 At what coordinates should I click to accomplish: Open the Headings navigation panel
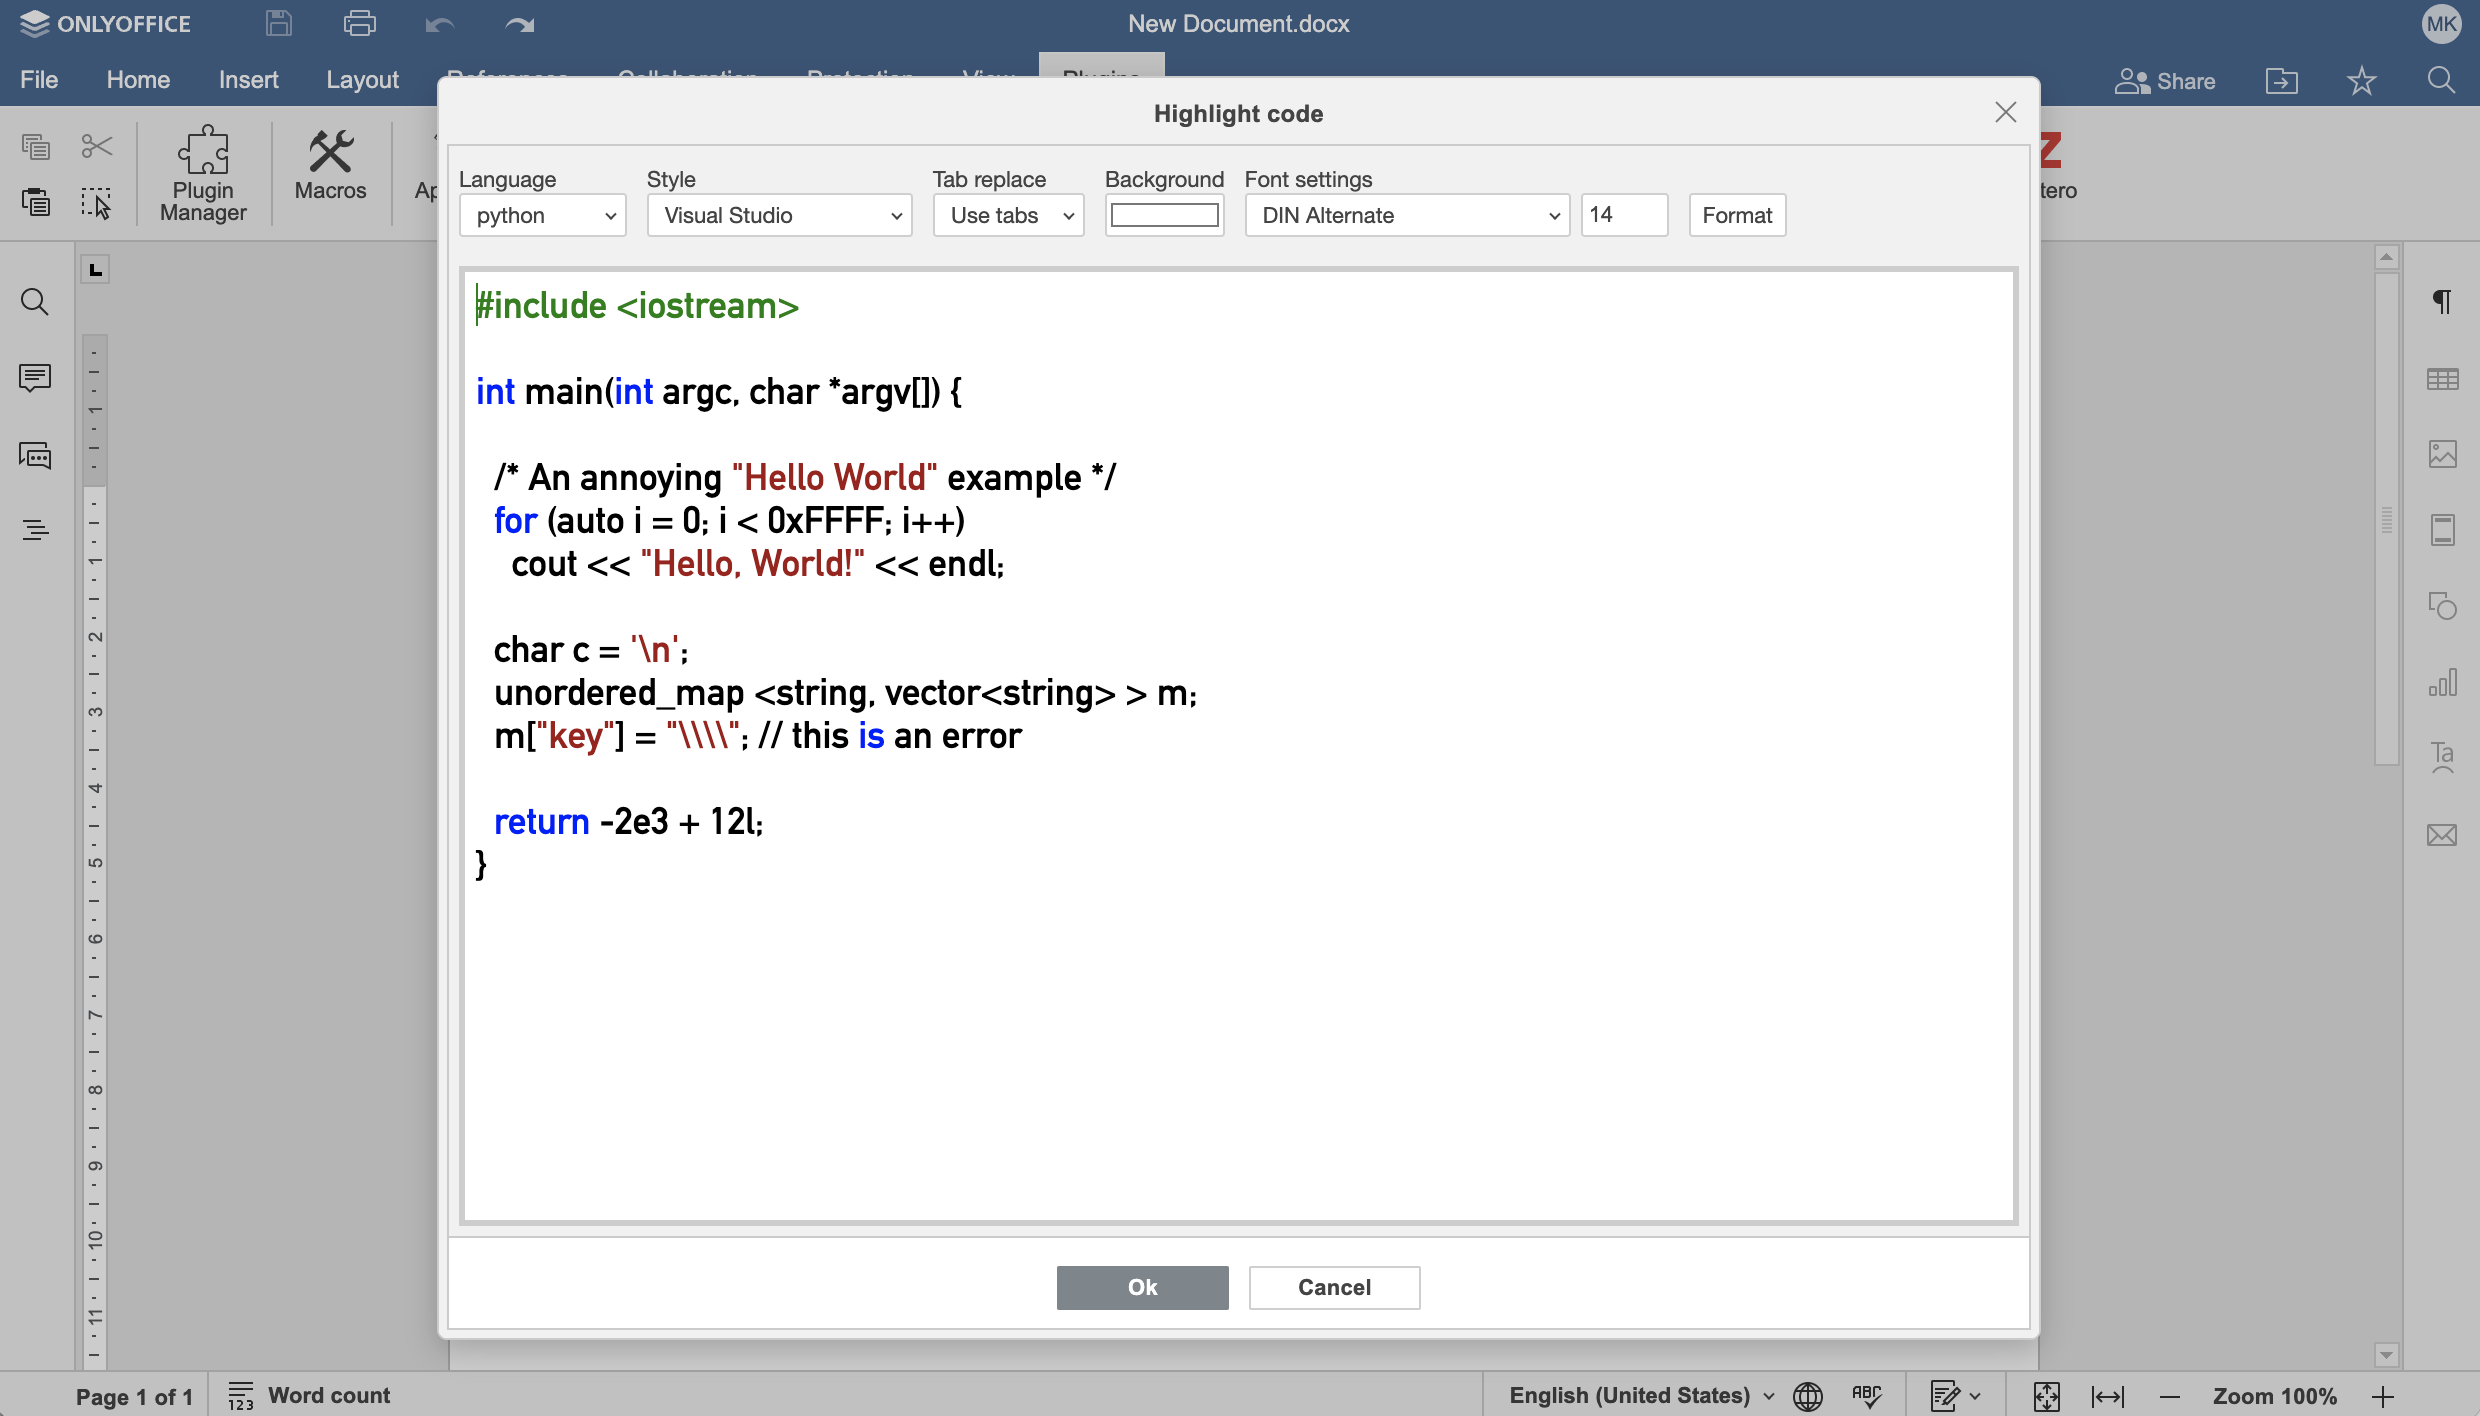(35, 530)
